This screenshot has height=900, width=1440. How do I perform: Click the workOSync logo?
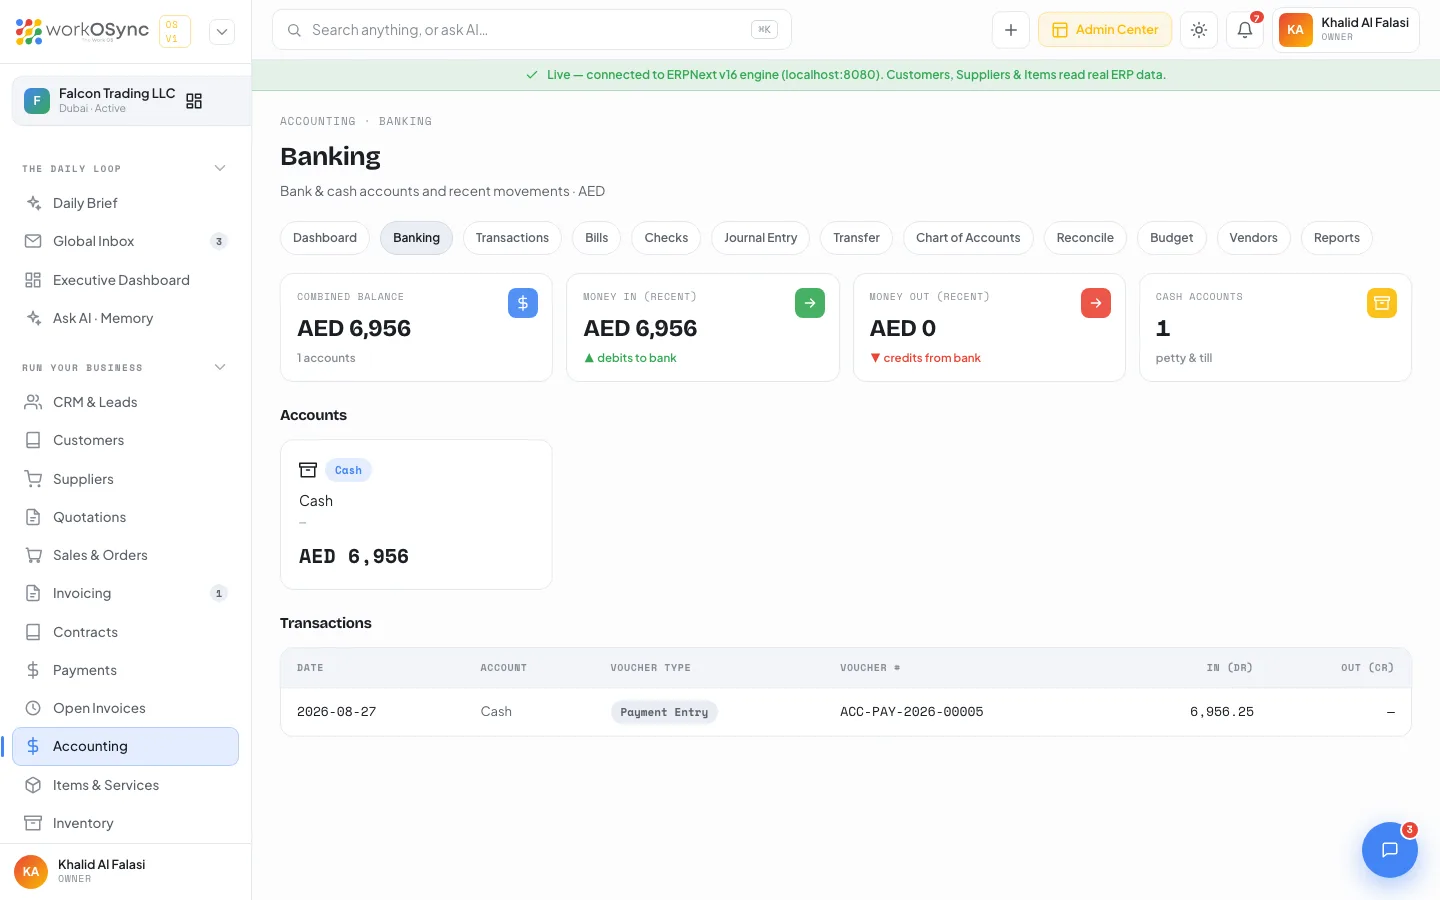pos(82,31)
